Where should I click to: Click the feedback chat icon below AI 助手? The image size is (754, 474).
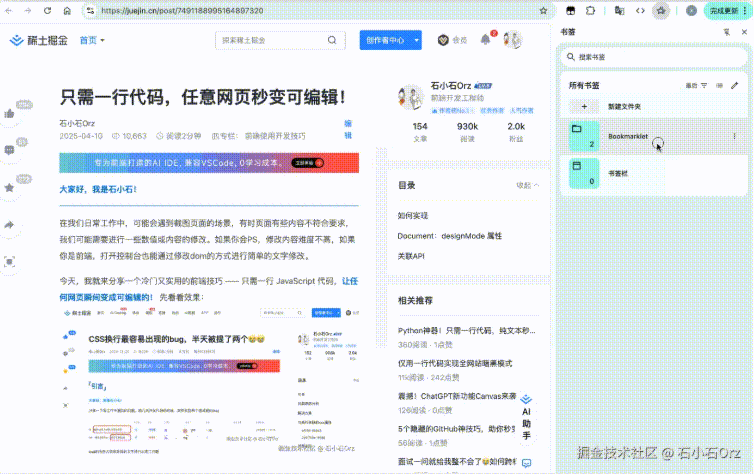coord(527,463)
